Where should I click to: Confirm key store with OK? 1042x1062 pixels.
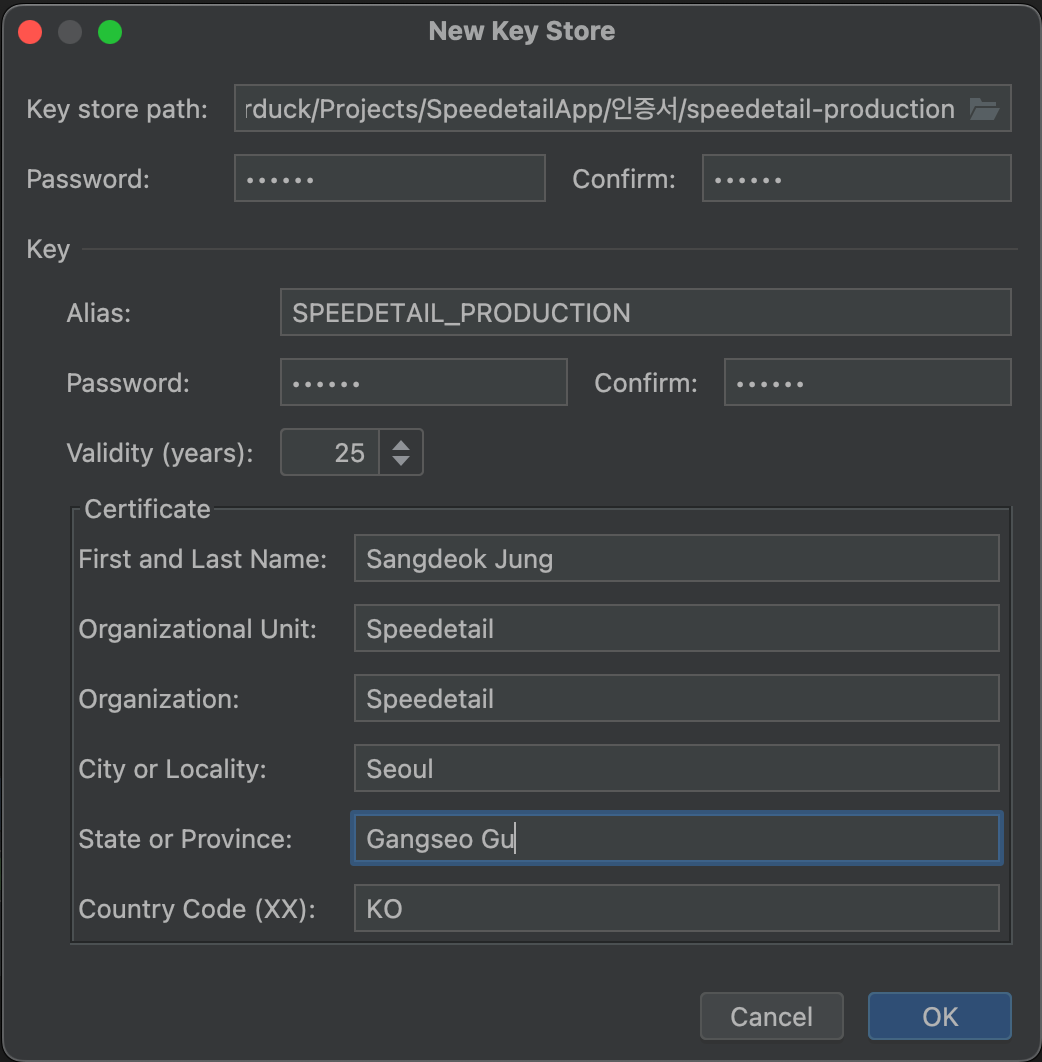pos(940,1016)
